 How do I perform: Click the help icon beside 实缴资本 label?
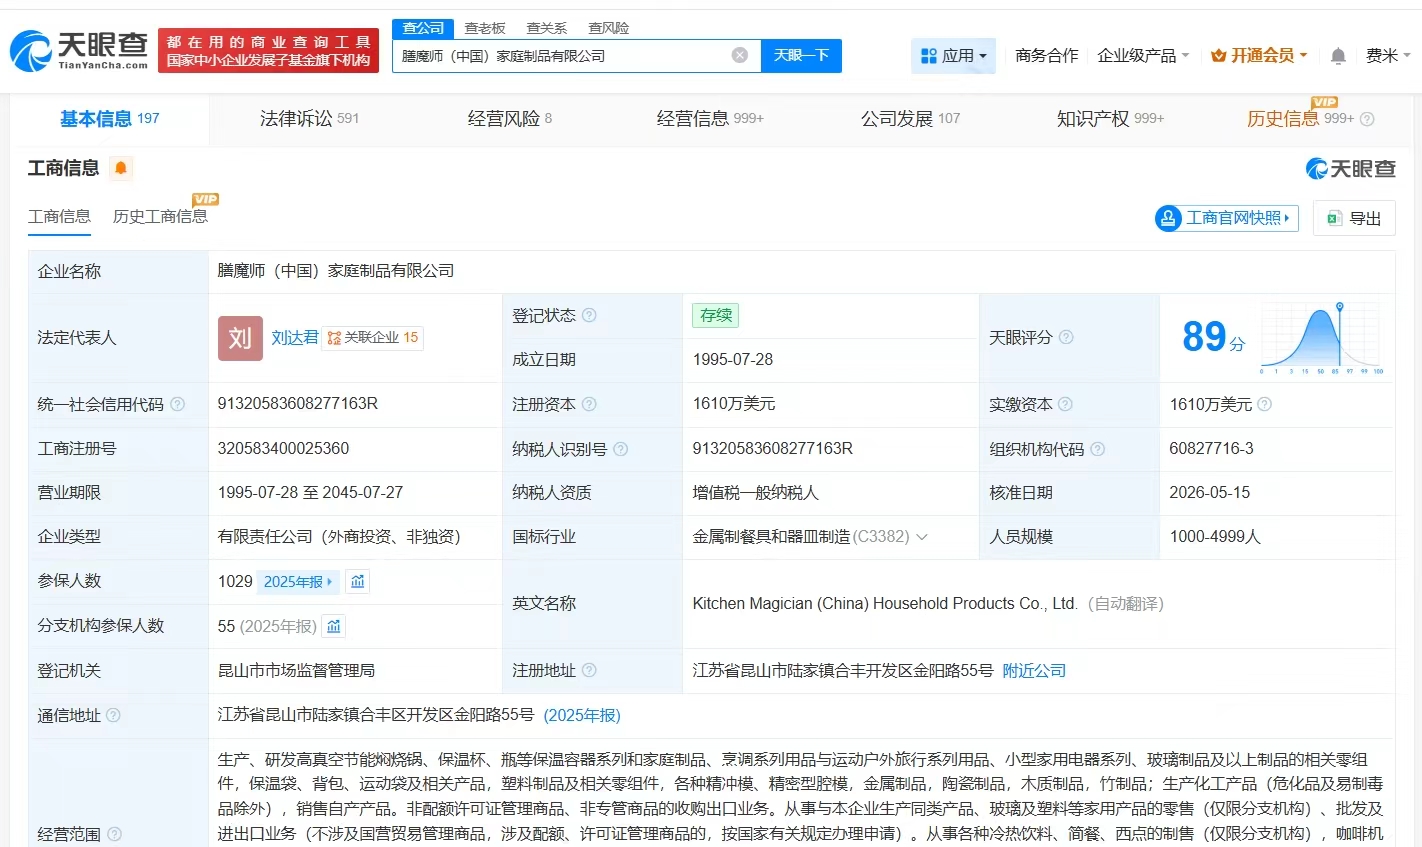(1065, 404)
